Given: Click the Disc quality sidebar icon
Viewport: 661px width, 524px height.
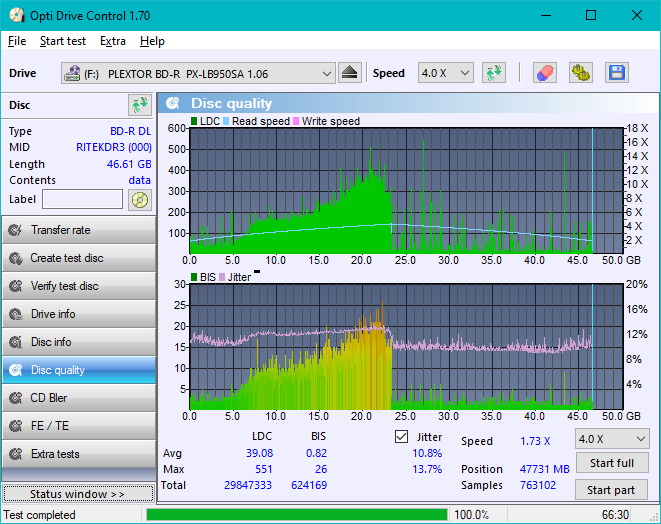Looking at the screenshot, I should tap(16, 370).
